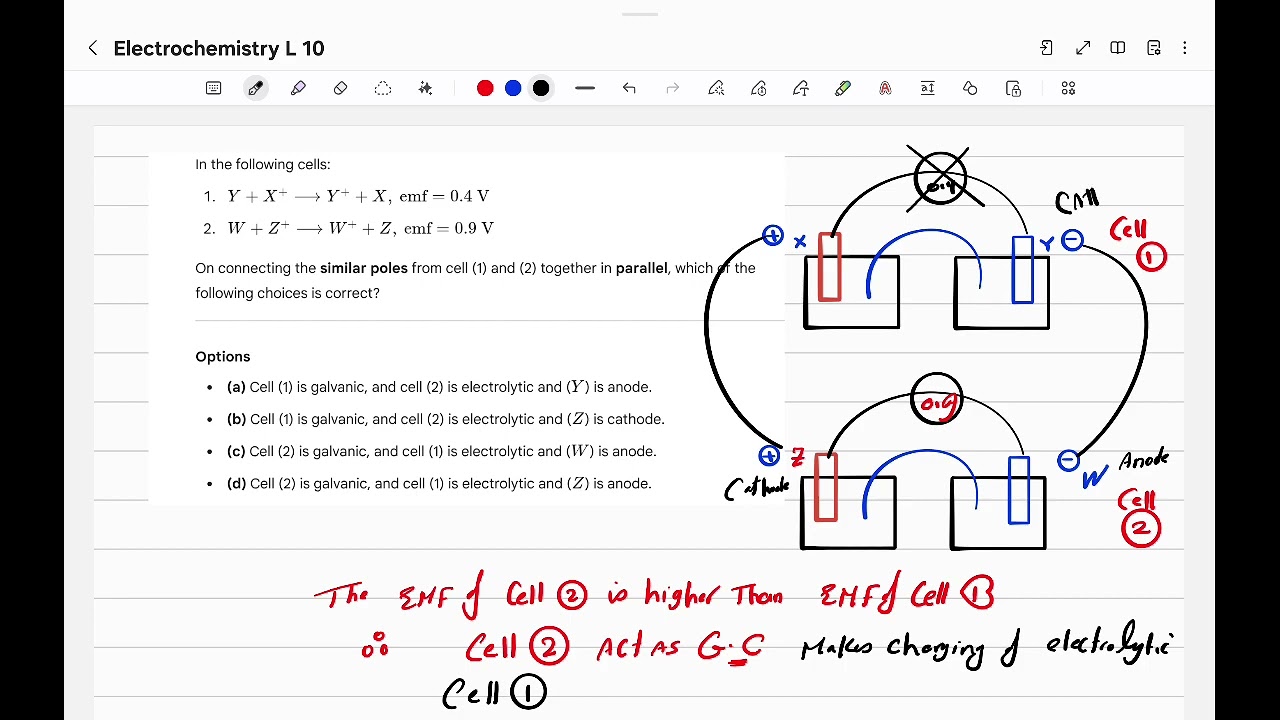Open the four-square more tools grid

1068,89
